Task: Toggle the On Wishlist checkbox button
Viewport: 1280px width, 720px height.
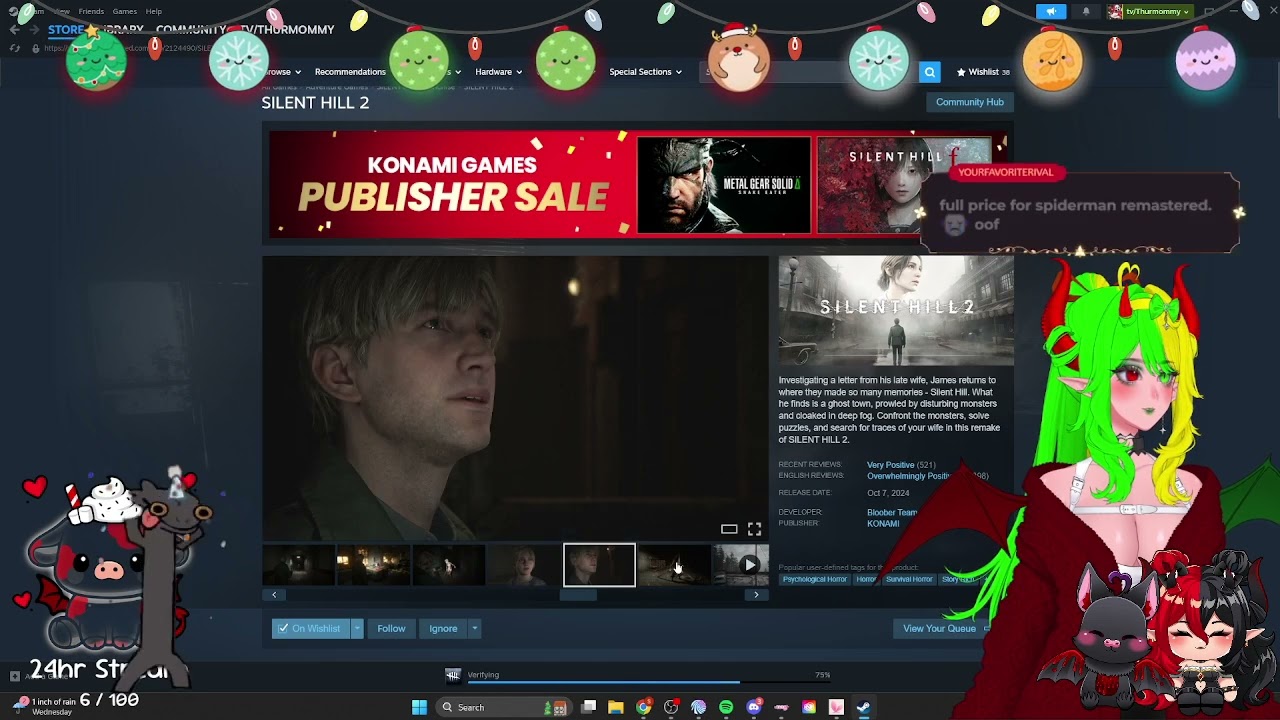Action: click(310, 629)
